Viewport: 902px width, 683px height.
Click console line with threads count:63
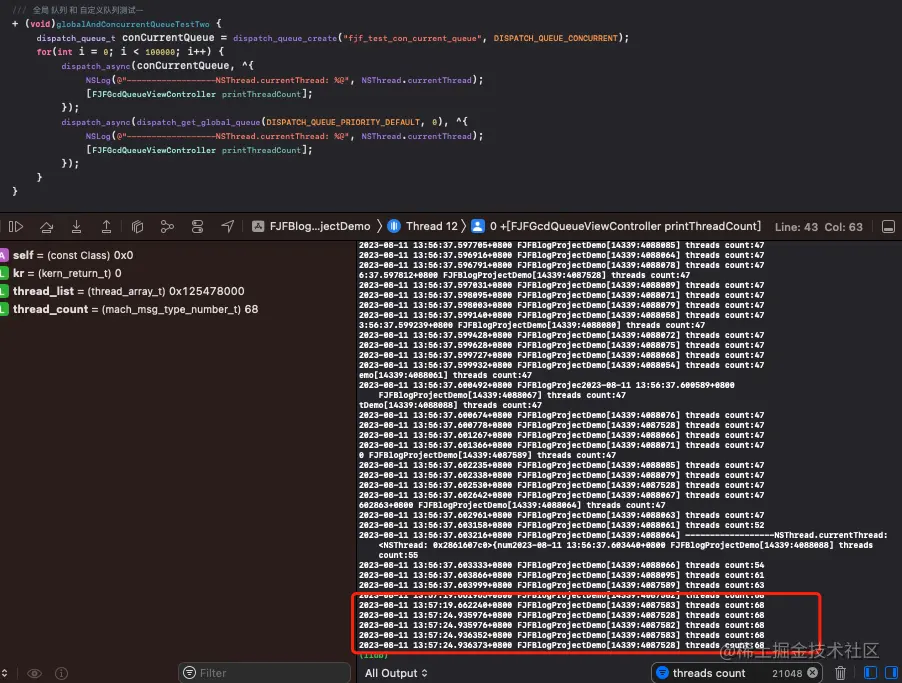(561, 585)
